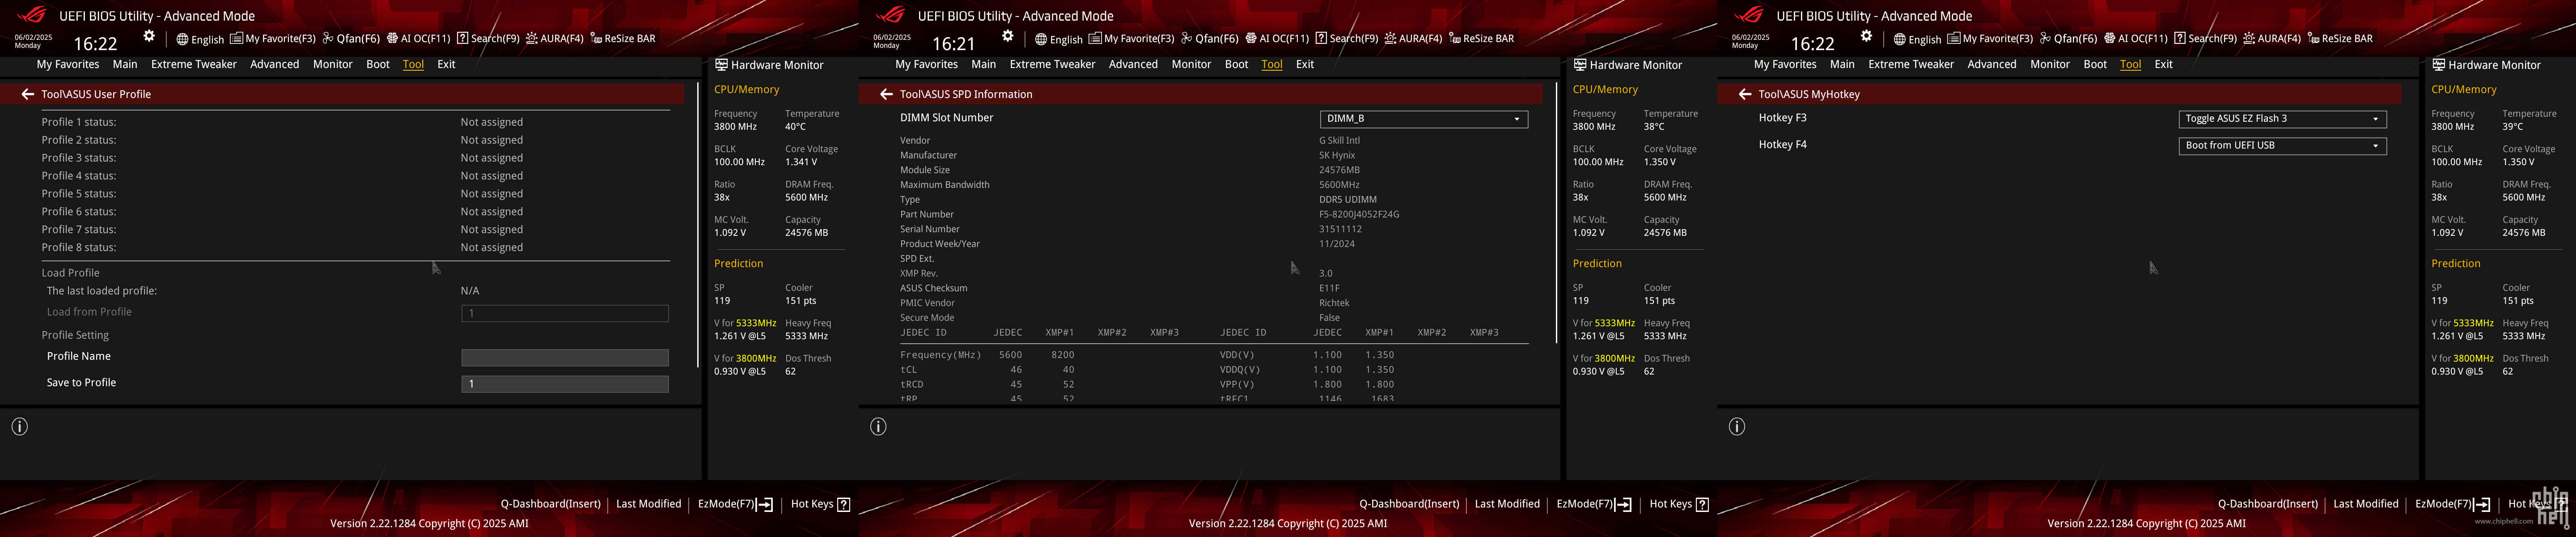Image resolution: width=2576 pixels, height=537 pixels.
Task: Open Main tab in User Profile screen
Action: click(x=125, y=64)
